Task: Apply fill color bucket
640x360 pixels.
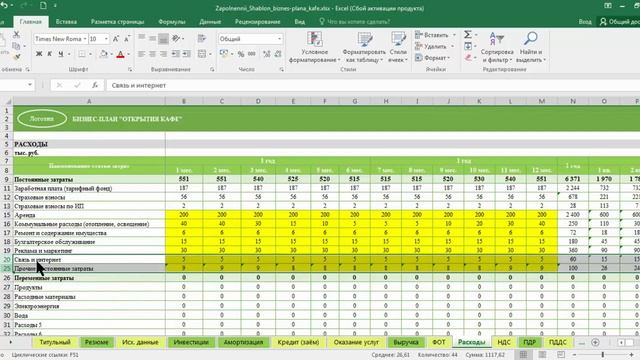Action: click(x=104, y=54)
